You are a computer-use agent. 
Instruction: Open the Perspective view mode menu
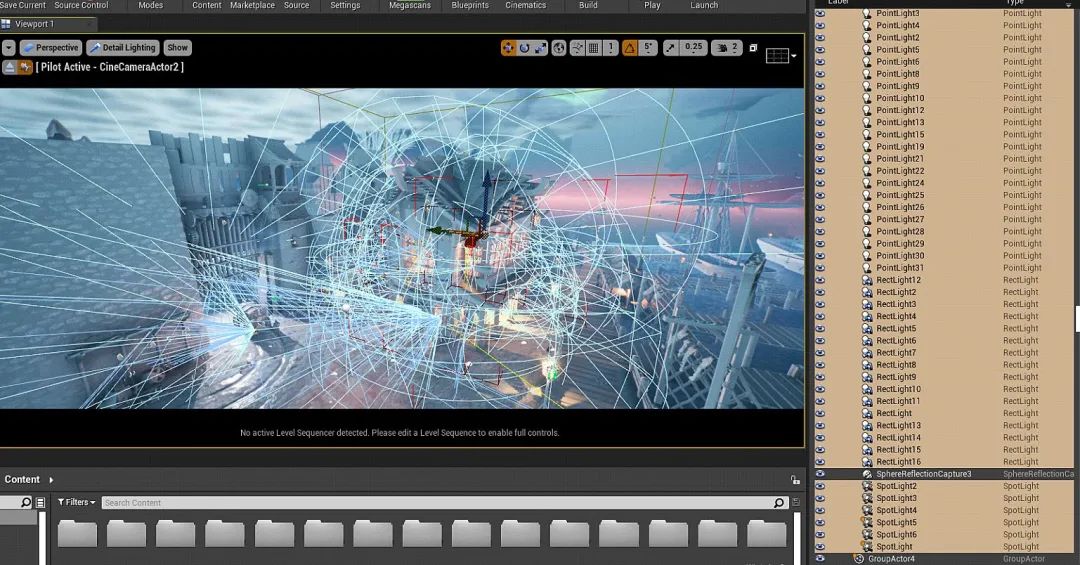(51, 48)
